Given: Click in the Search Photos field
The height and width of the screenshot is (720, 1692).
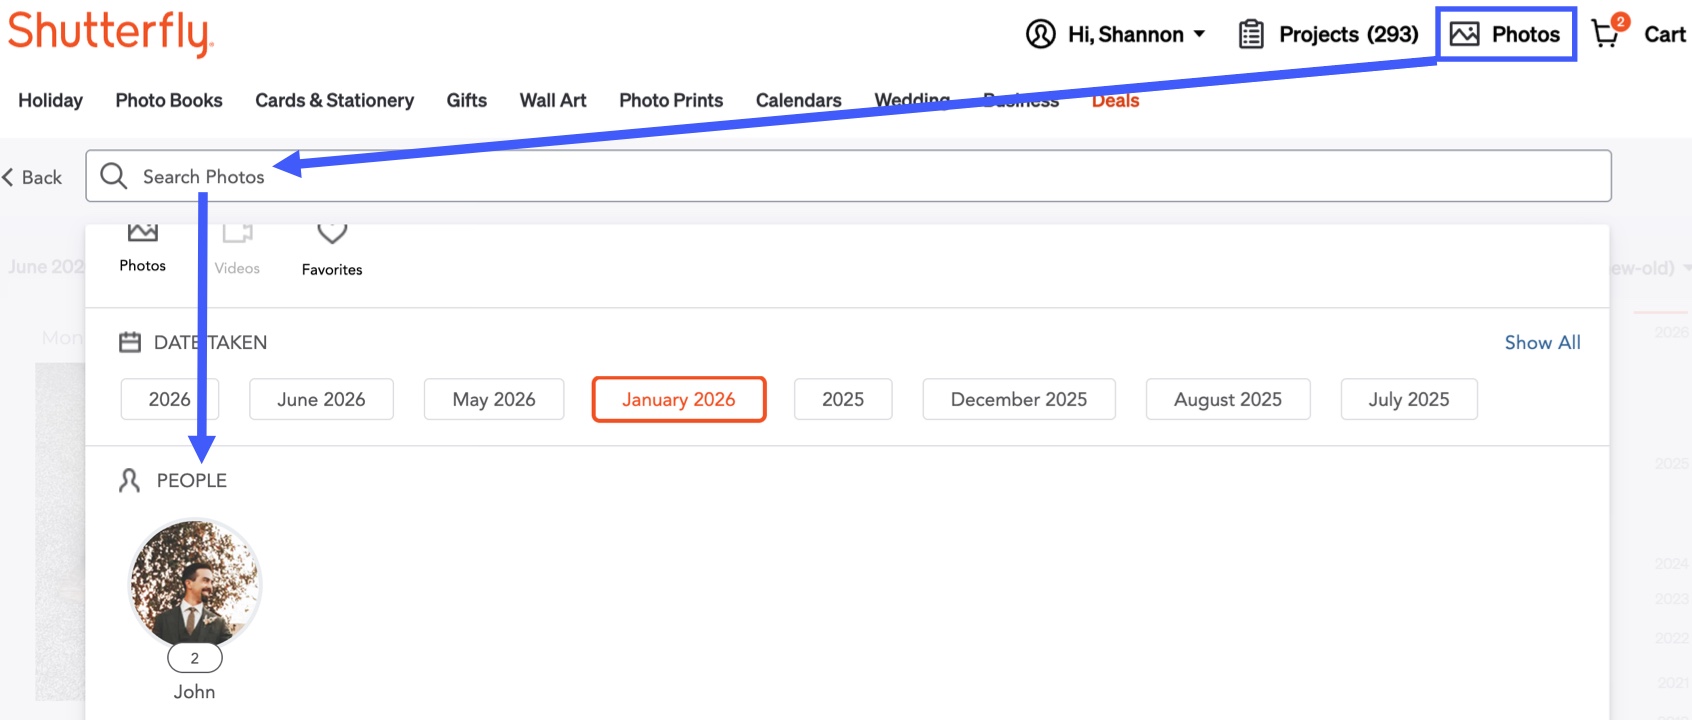Looking at the screenshot, I should point(848,176).
